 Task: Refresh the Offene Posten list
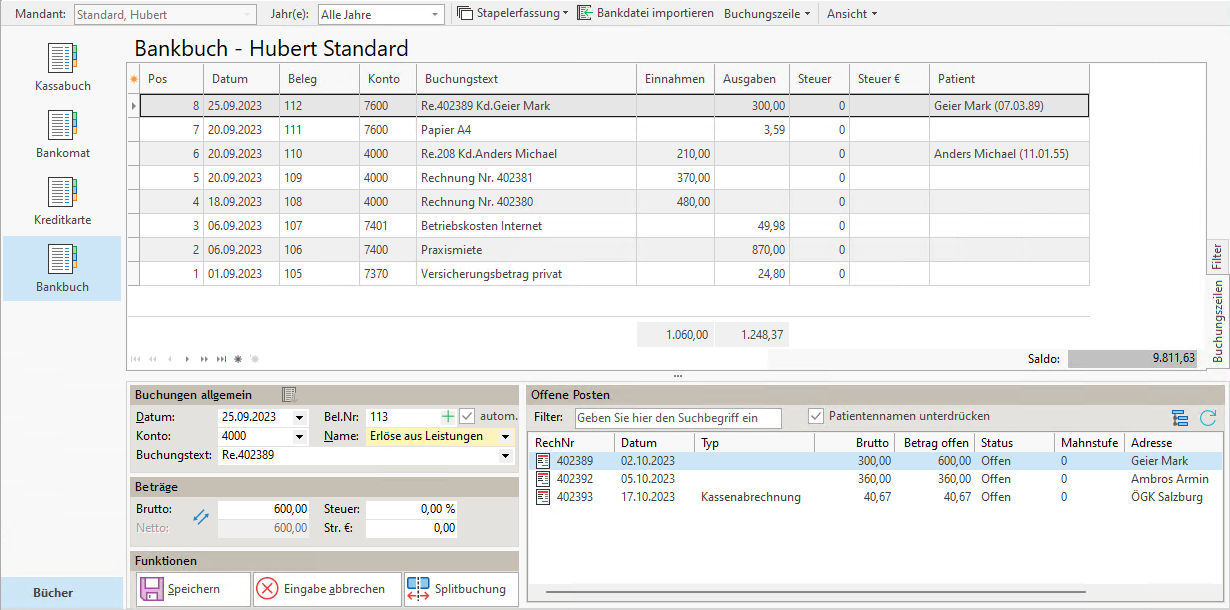click(x=1208, y=418)
